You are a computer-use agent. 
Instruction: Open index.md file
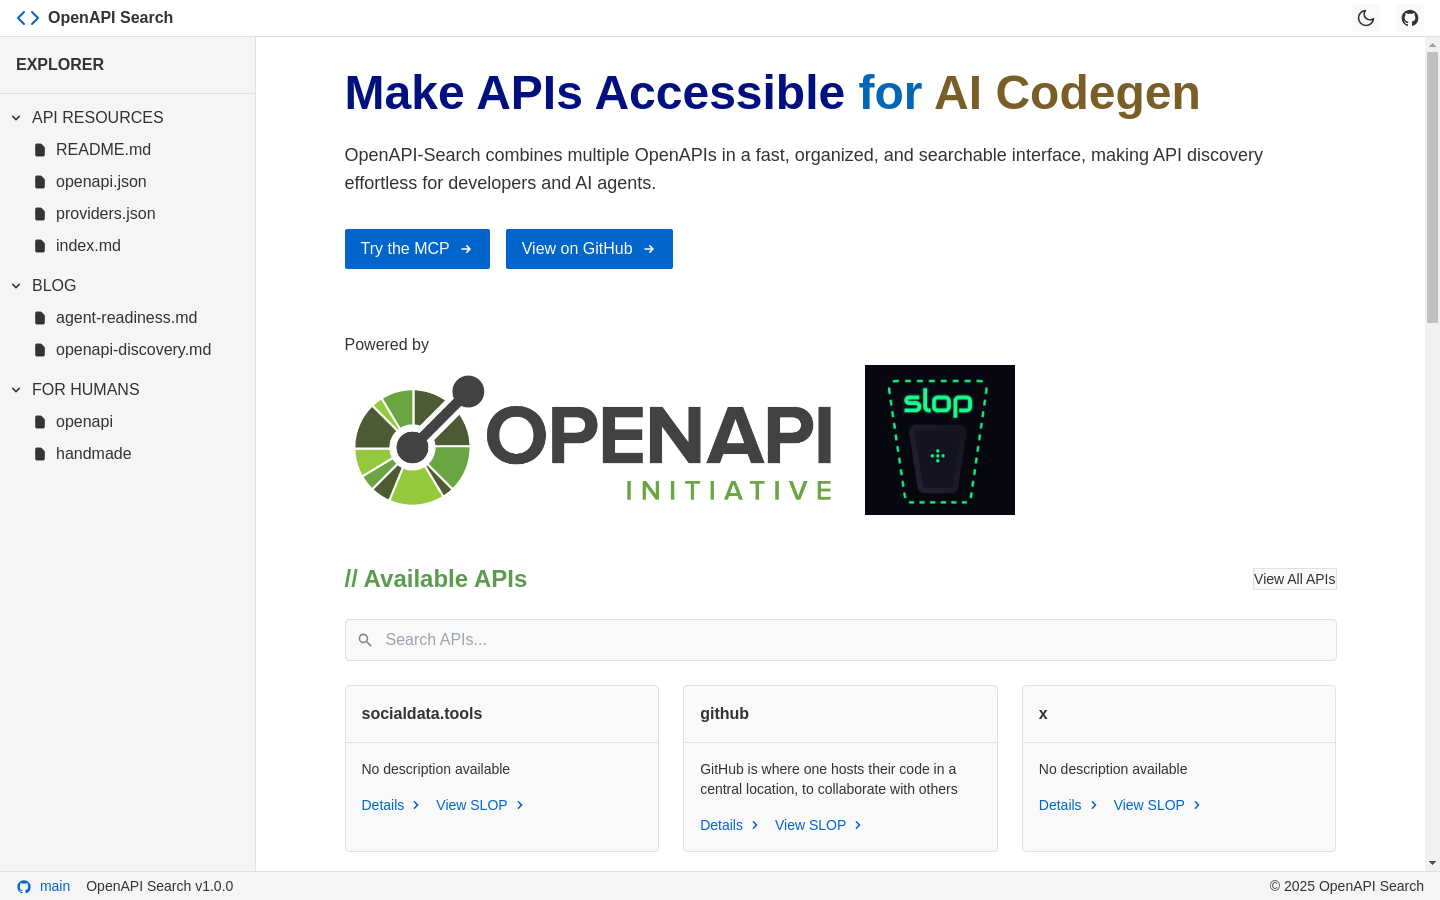88,246
